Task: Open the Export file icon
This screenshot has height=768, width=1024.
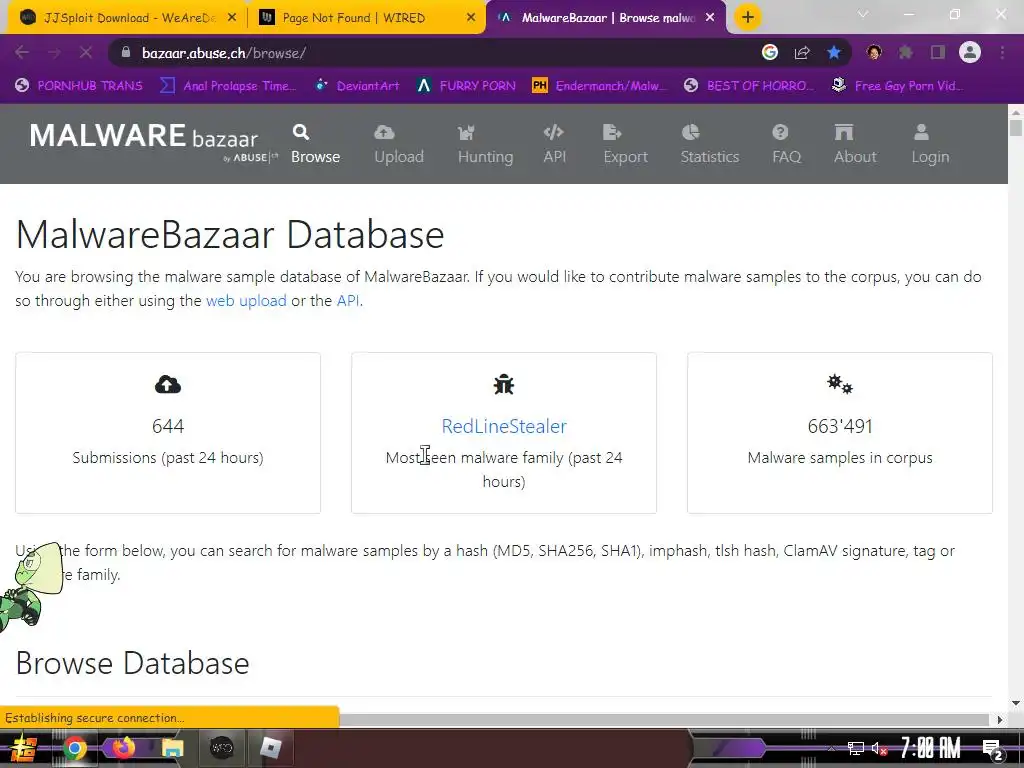Action: [x=612, y=133]
